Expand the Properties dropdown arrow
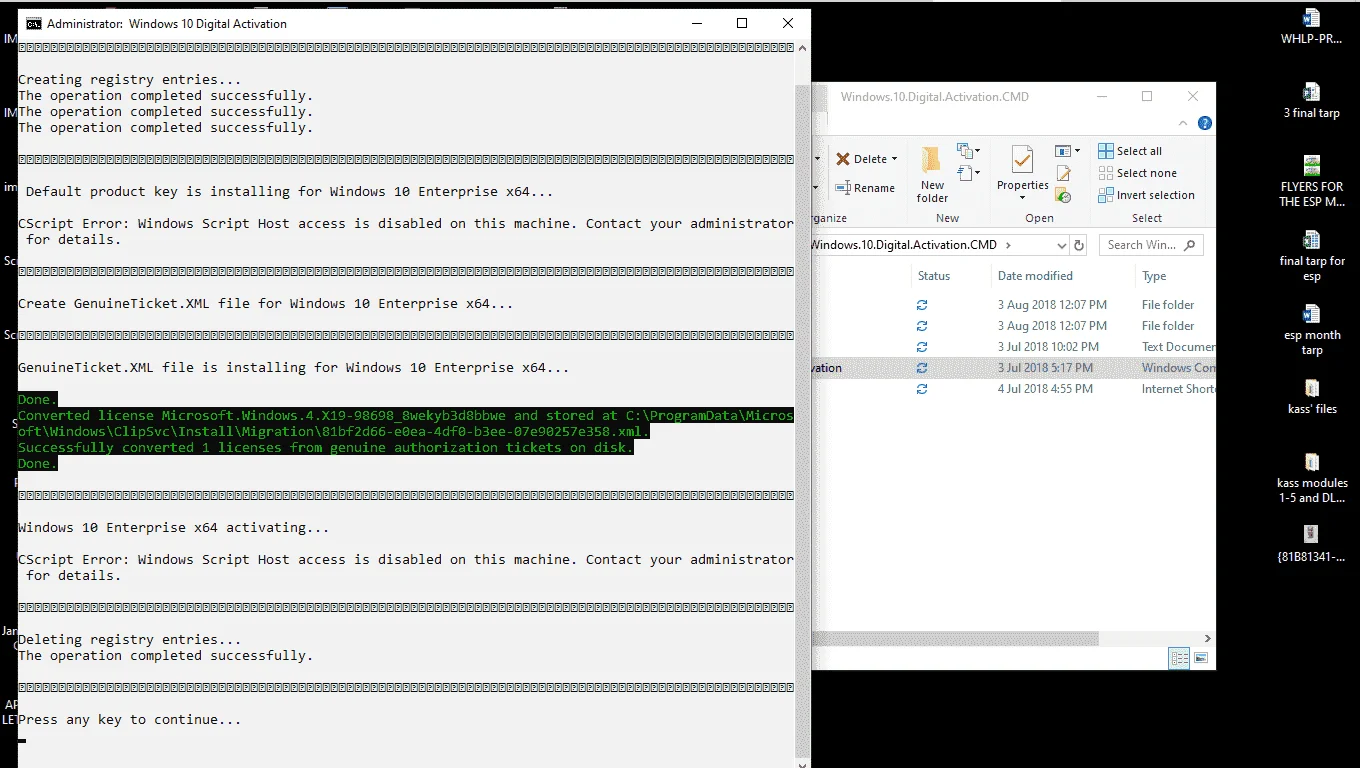1360x768 pixels. pyautogui.click(x=1022, y=197)
